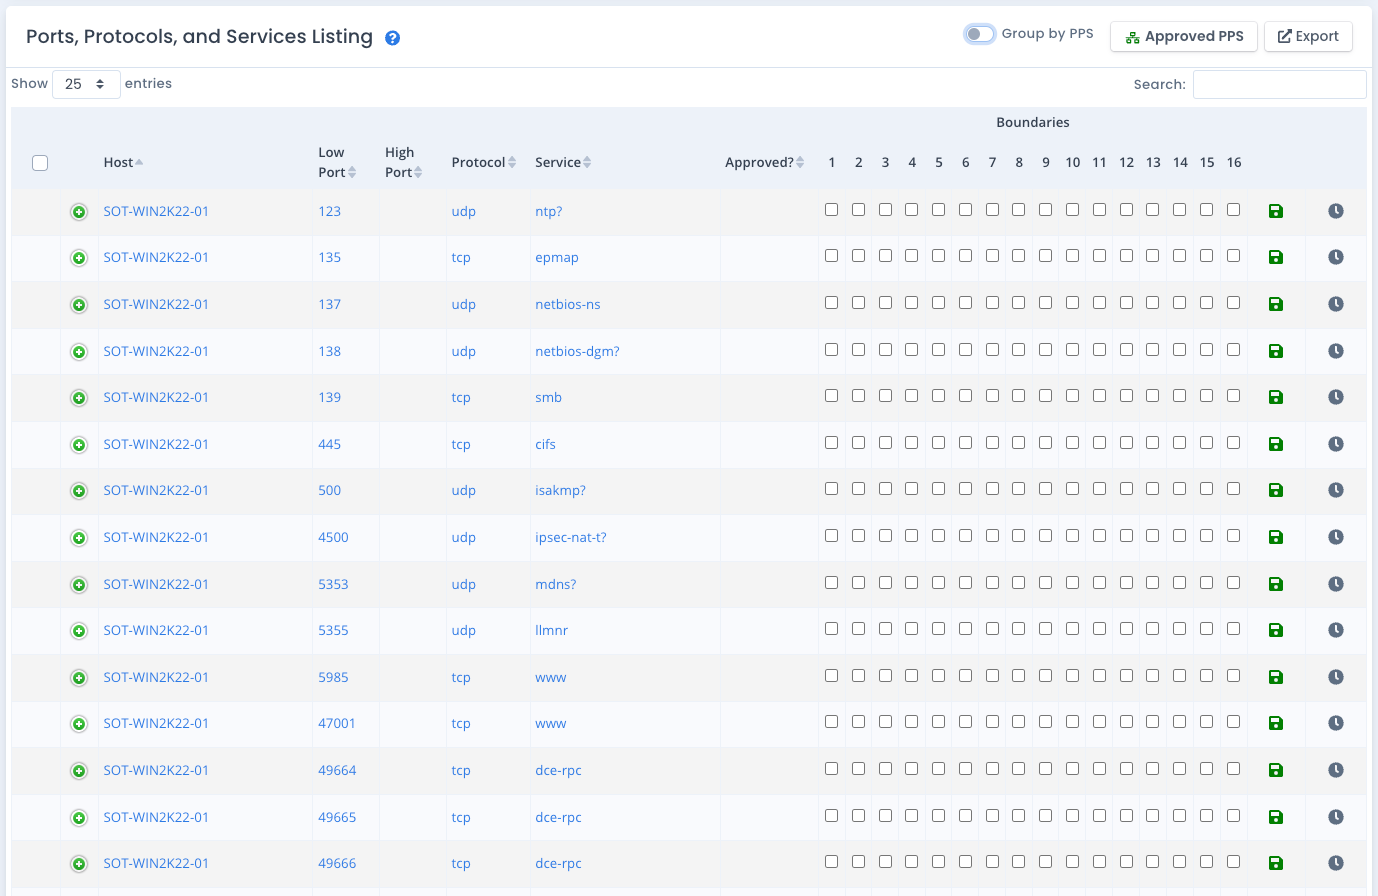Expand row details for port 49664 dce-rpc

point(79,771)
